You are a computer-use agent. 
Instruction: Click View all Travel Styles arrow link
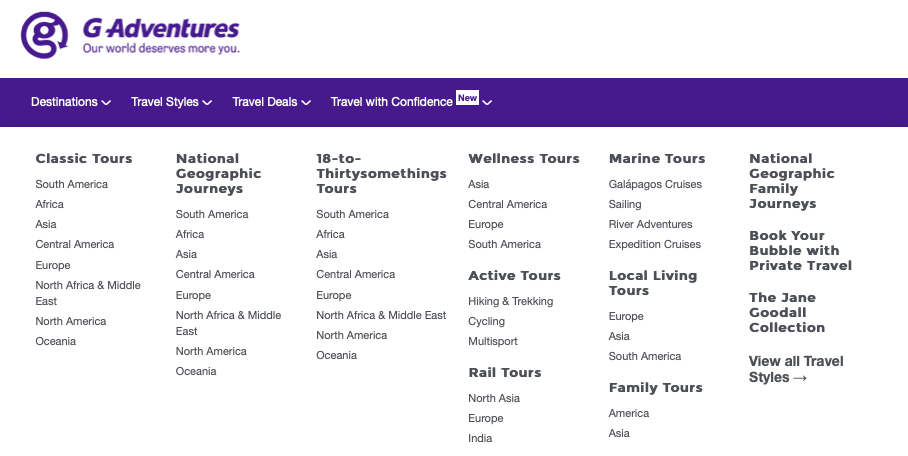point(796,369)
